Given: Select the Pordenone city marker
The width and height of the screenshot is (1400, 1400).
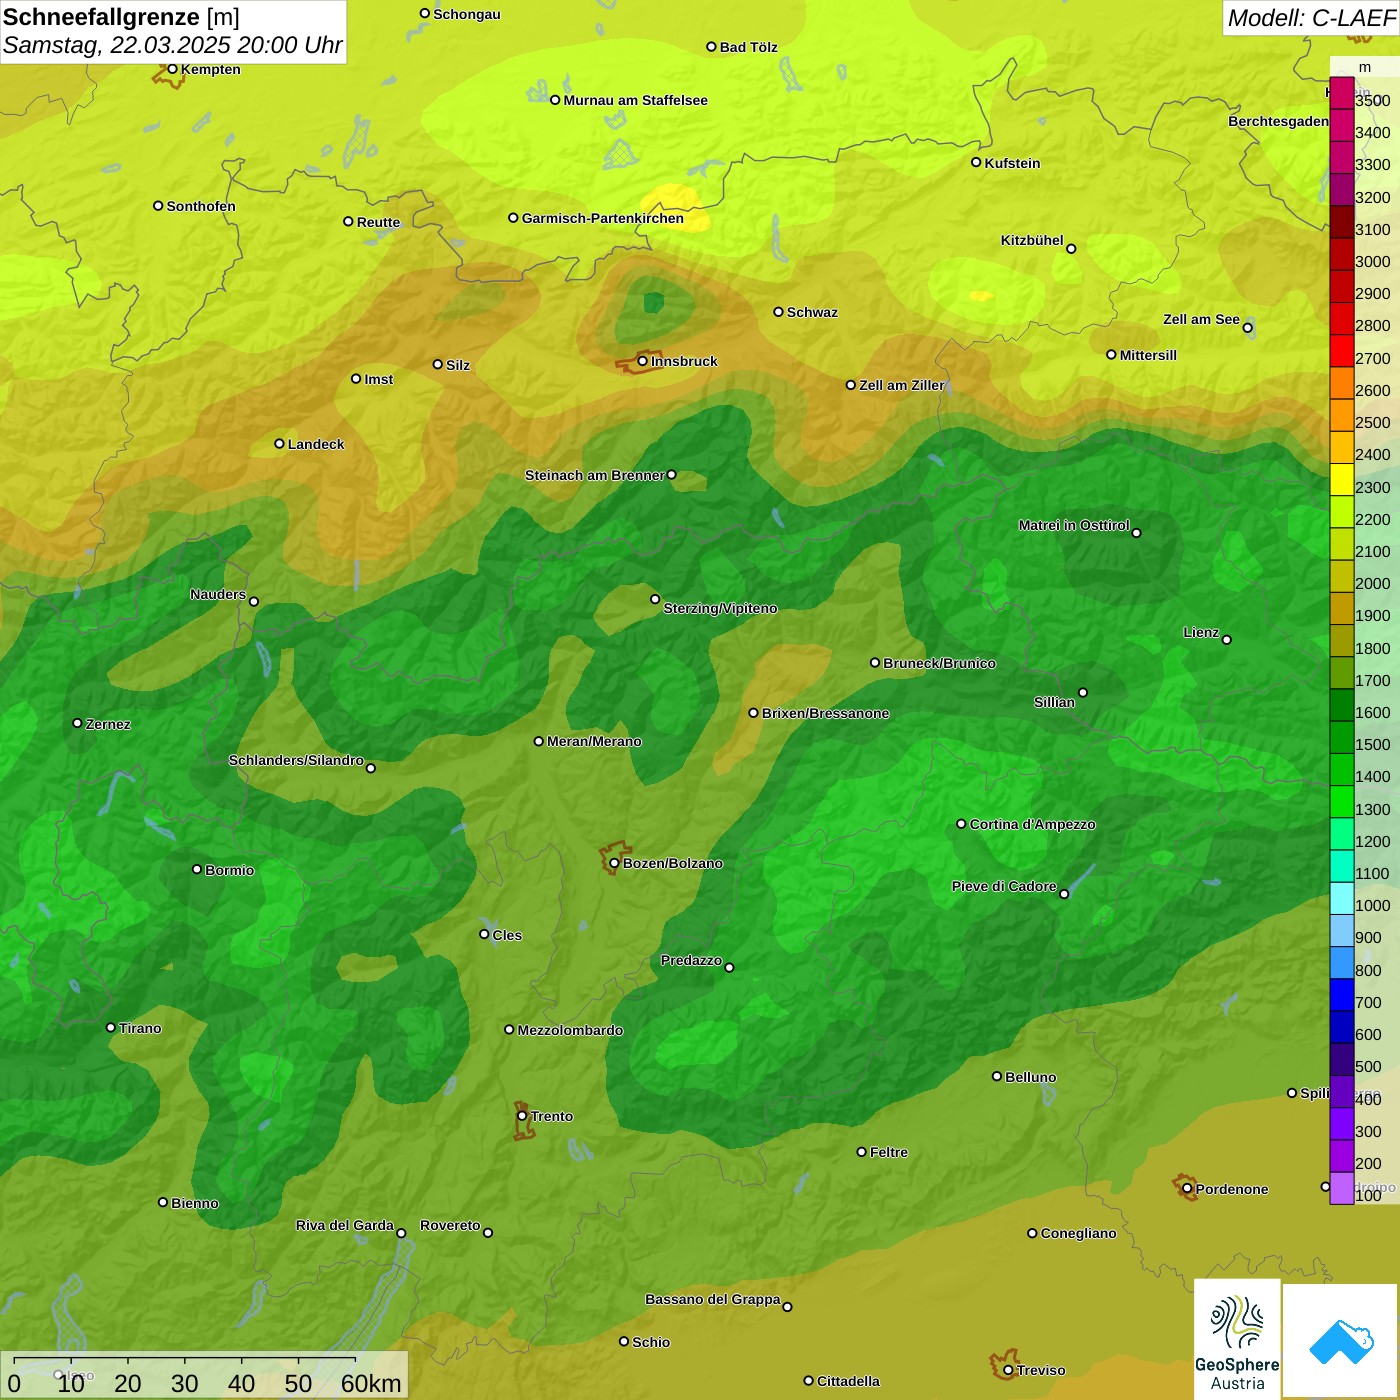Looking at the screenshot, I should (x=1187, y=1189).
